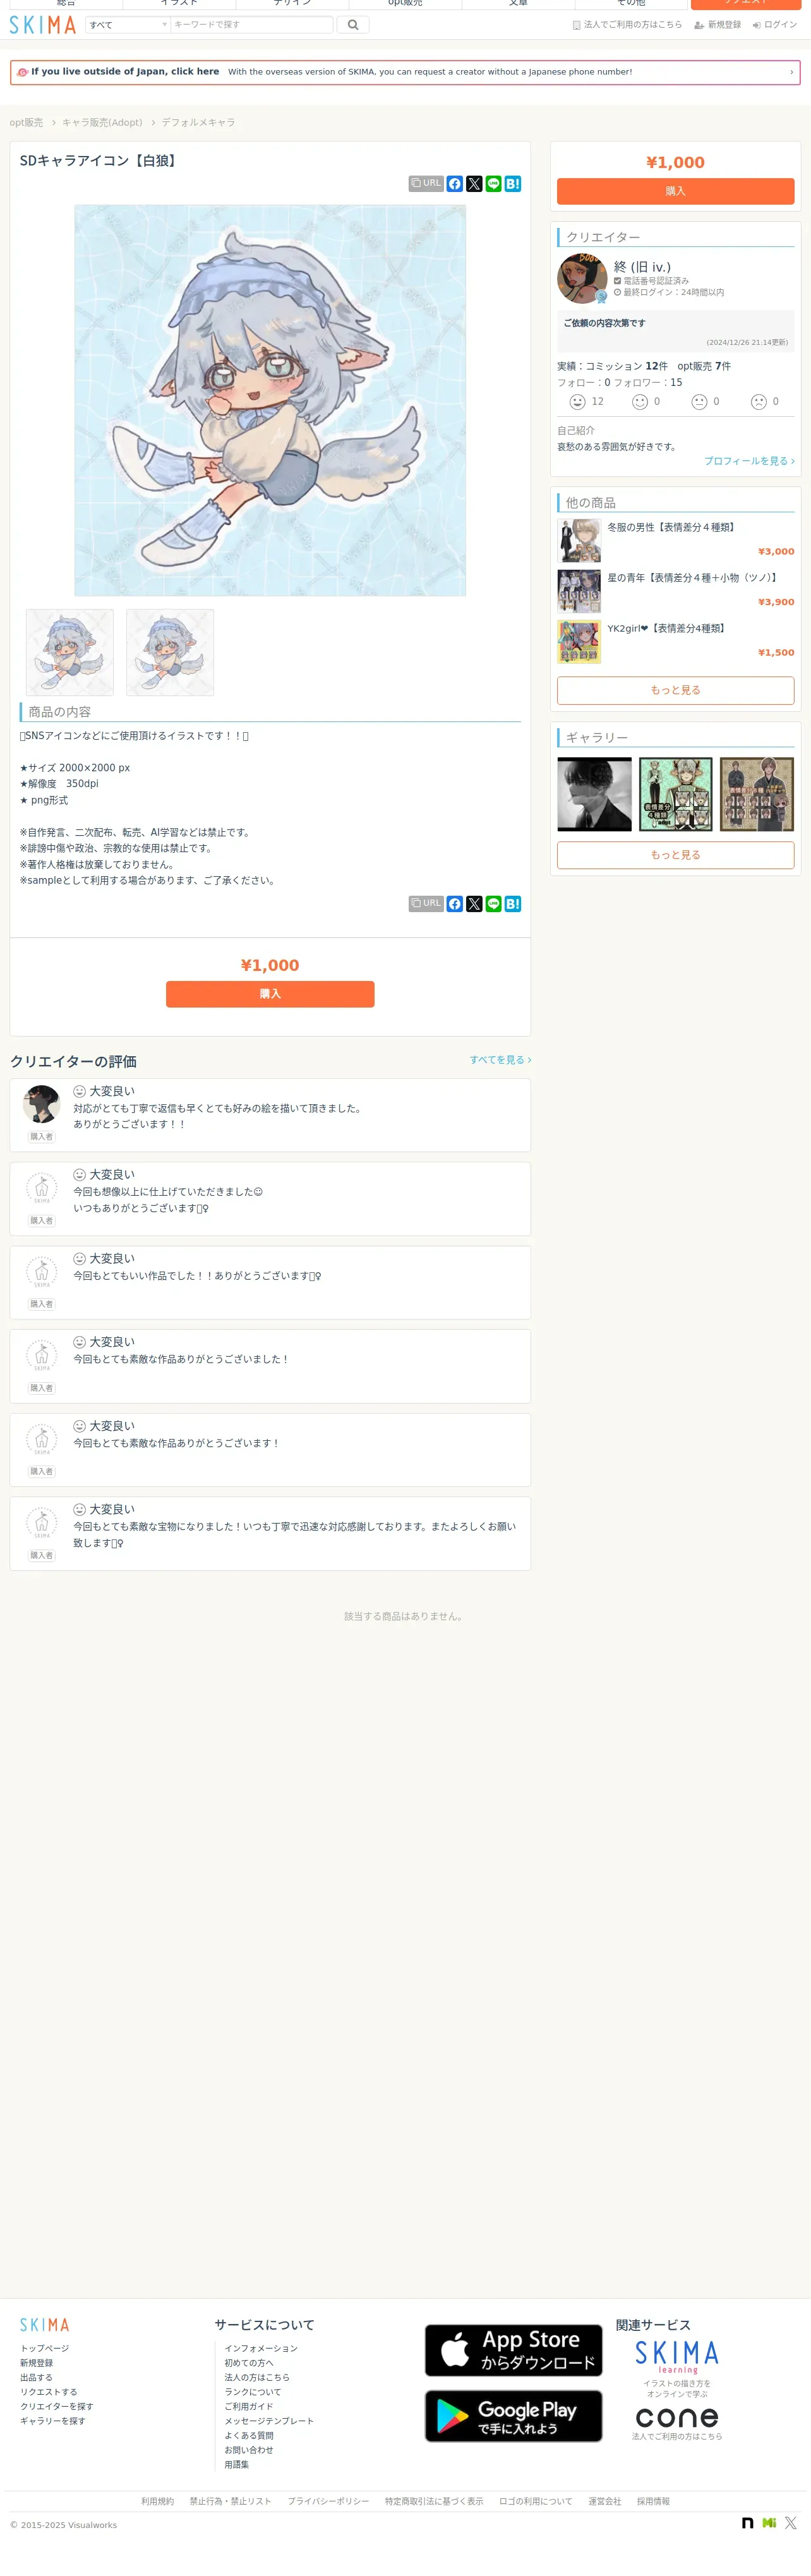Go to デフォルメキャラ breadcrumb
The image size is (811, 2576).
click(x=198, y=122)
